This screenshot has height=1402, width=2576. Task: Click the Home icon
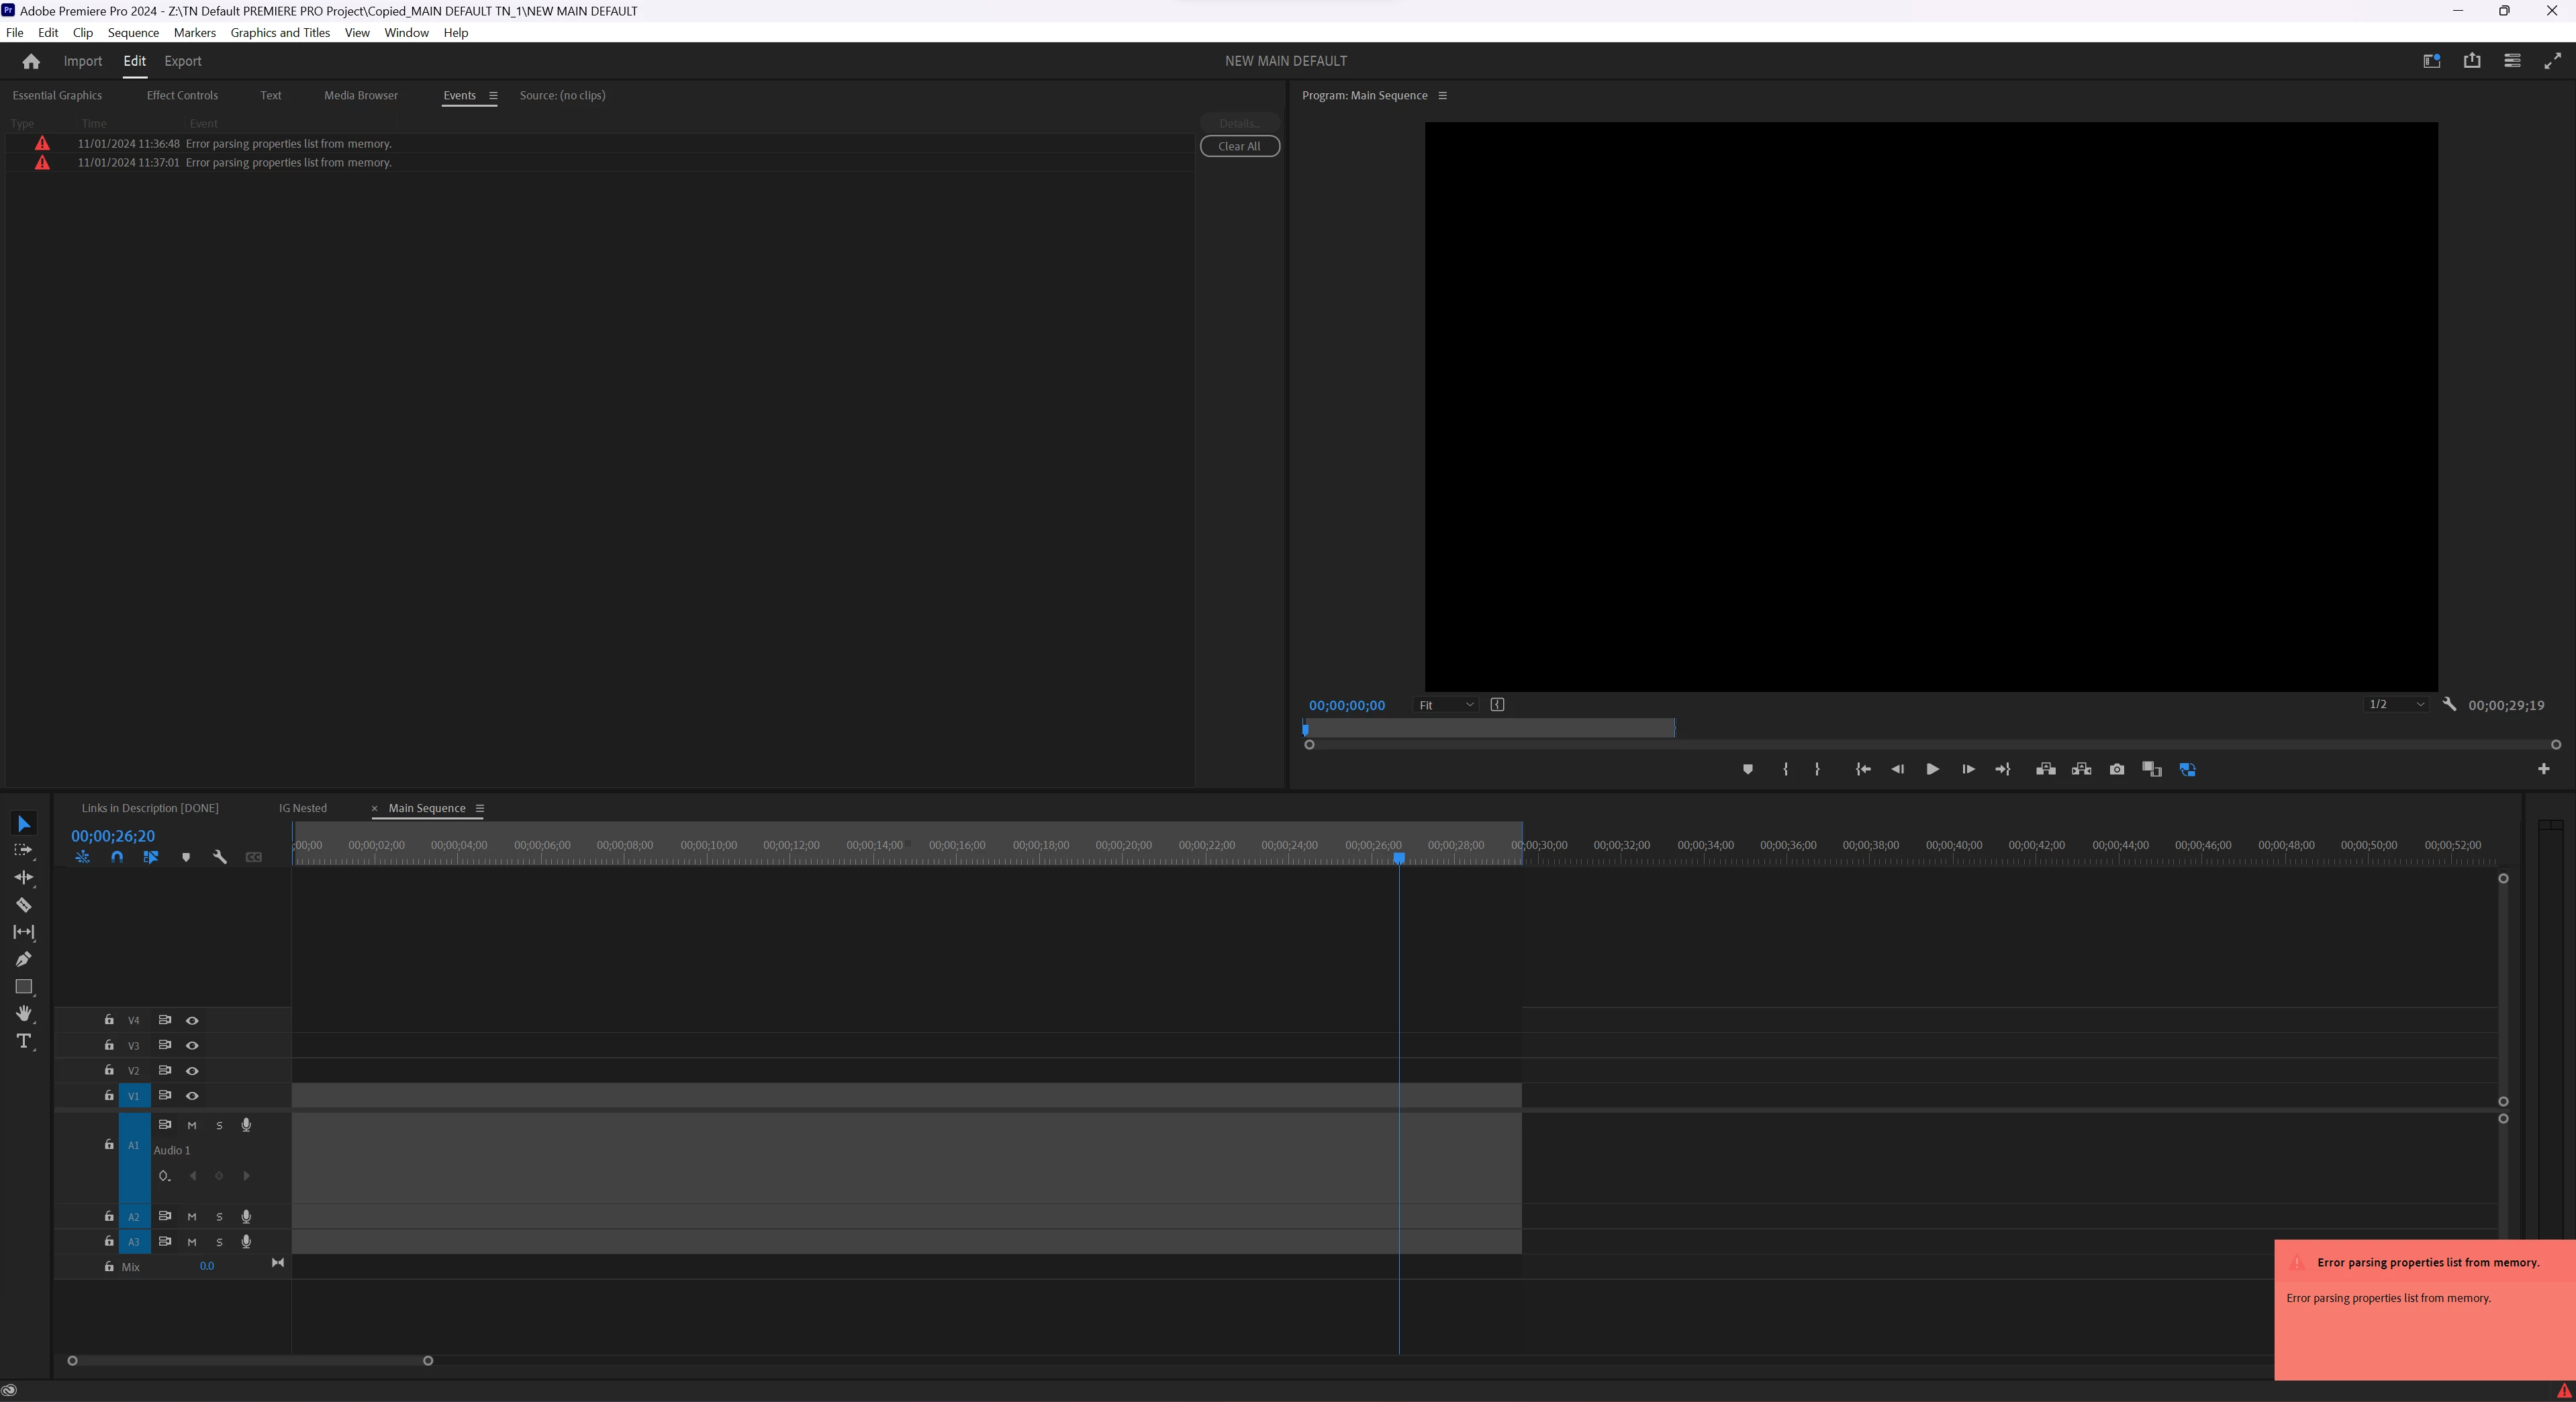[x=31, y=61]
